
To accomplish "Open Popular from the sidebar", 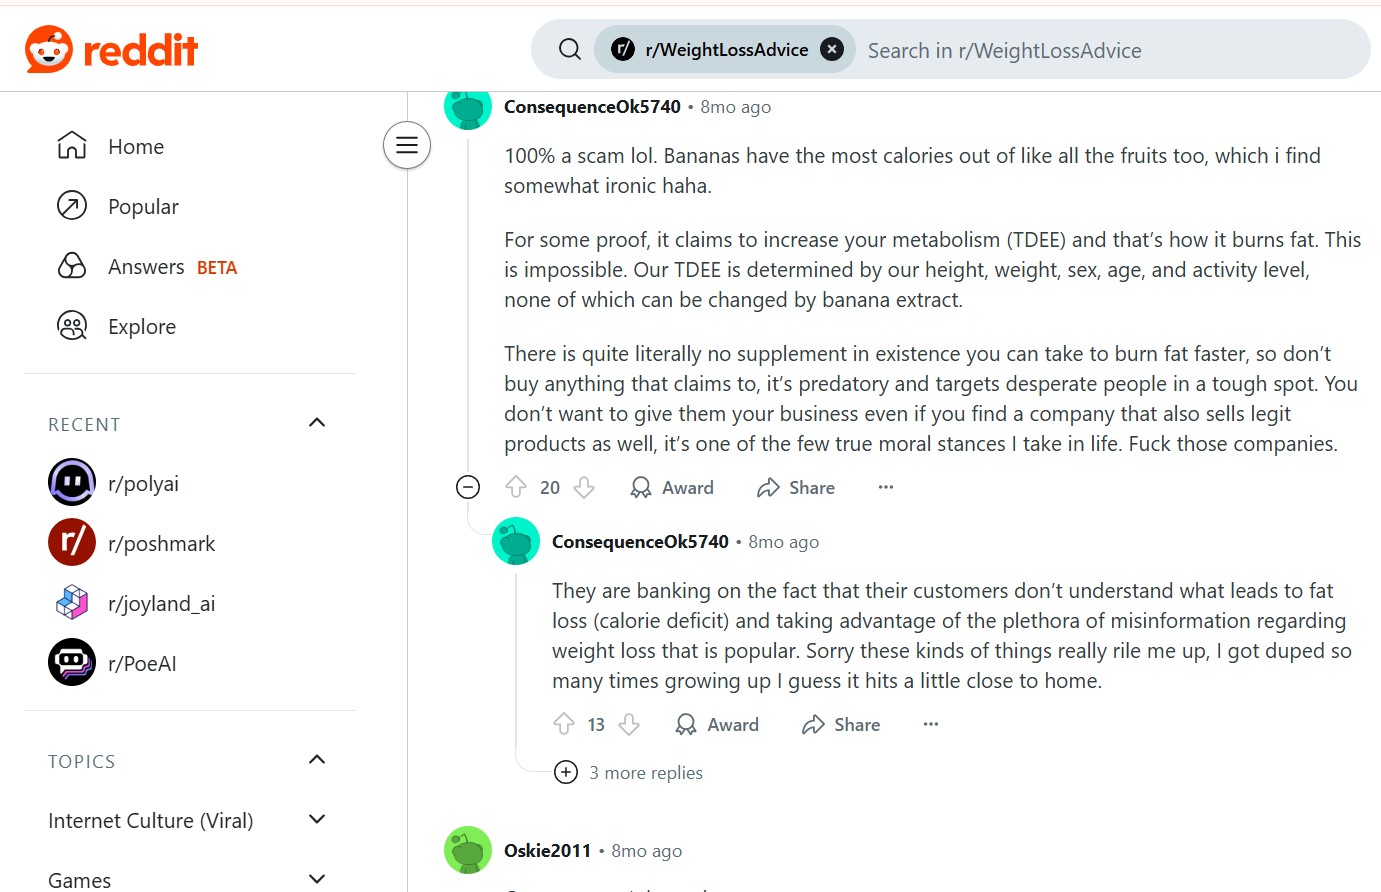I will coord(143,207).
